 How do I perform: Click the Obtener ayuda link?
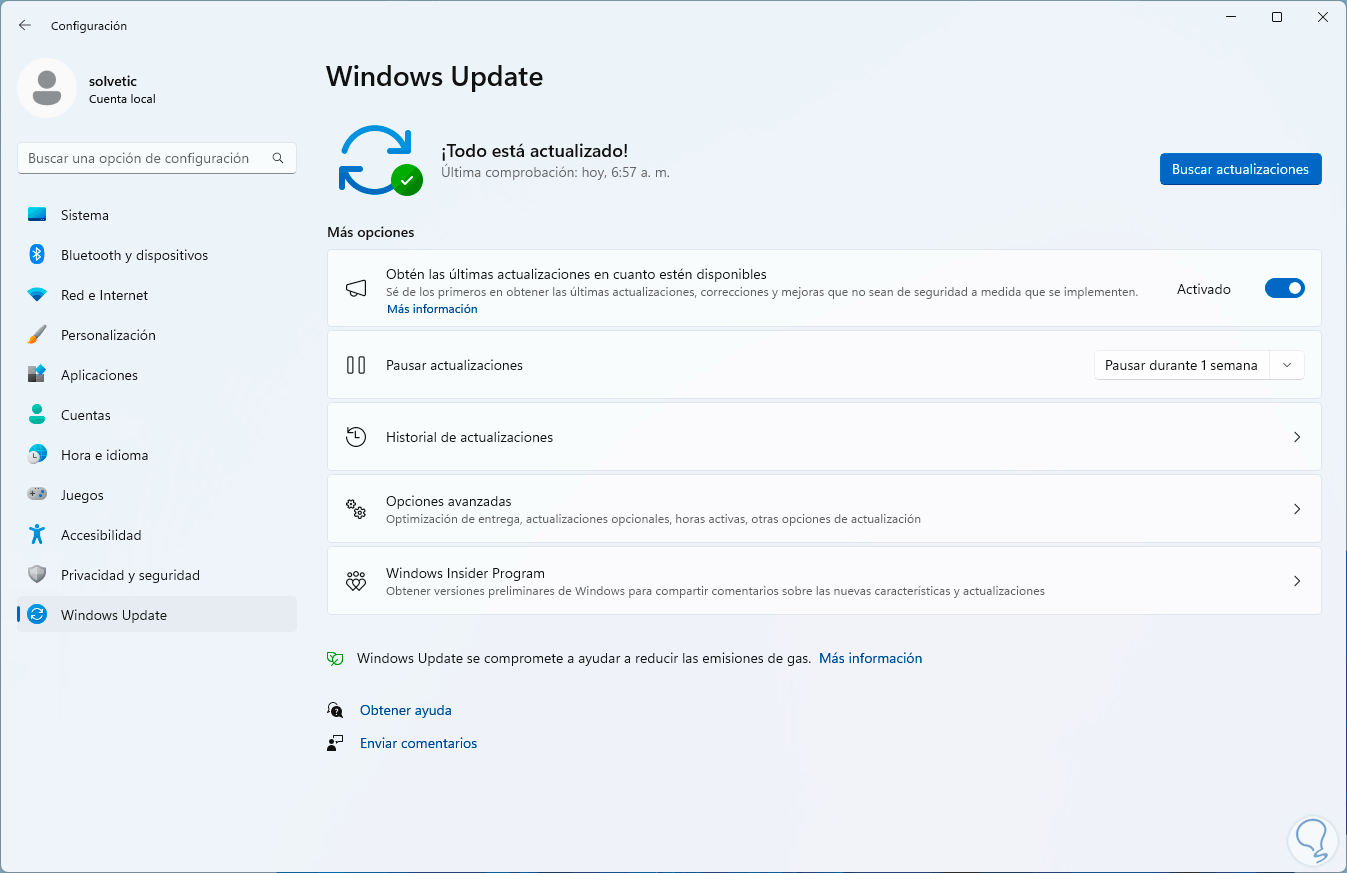pyautogui.click(x=406, y=710)
